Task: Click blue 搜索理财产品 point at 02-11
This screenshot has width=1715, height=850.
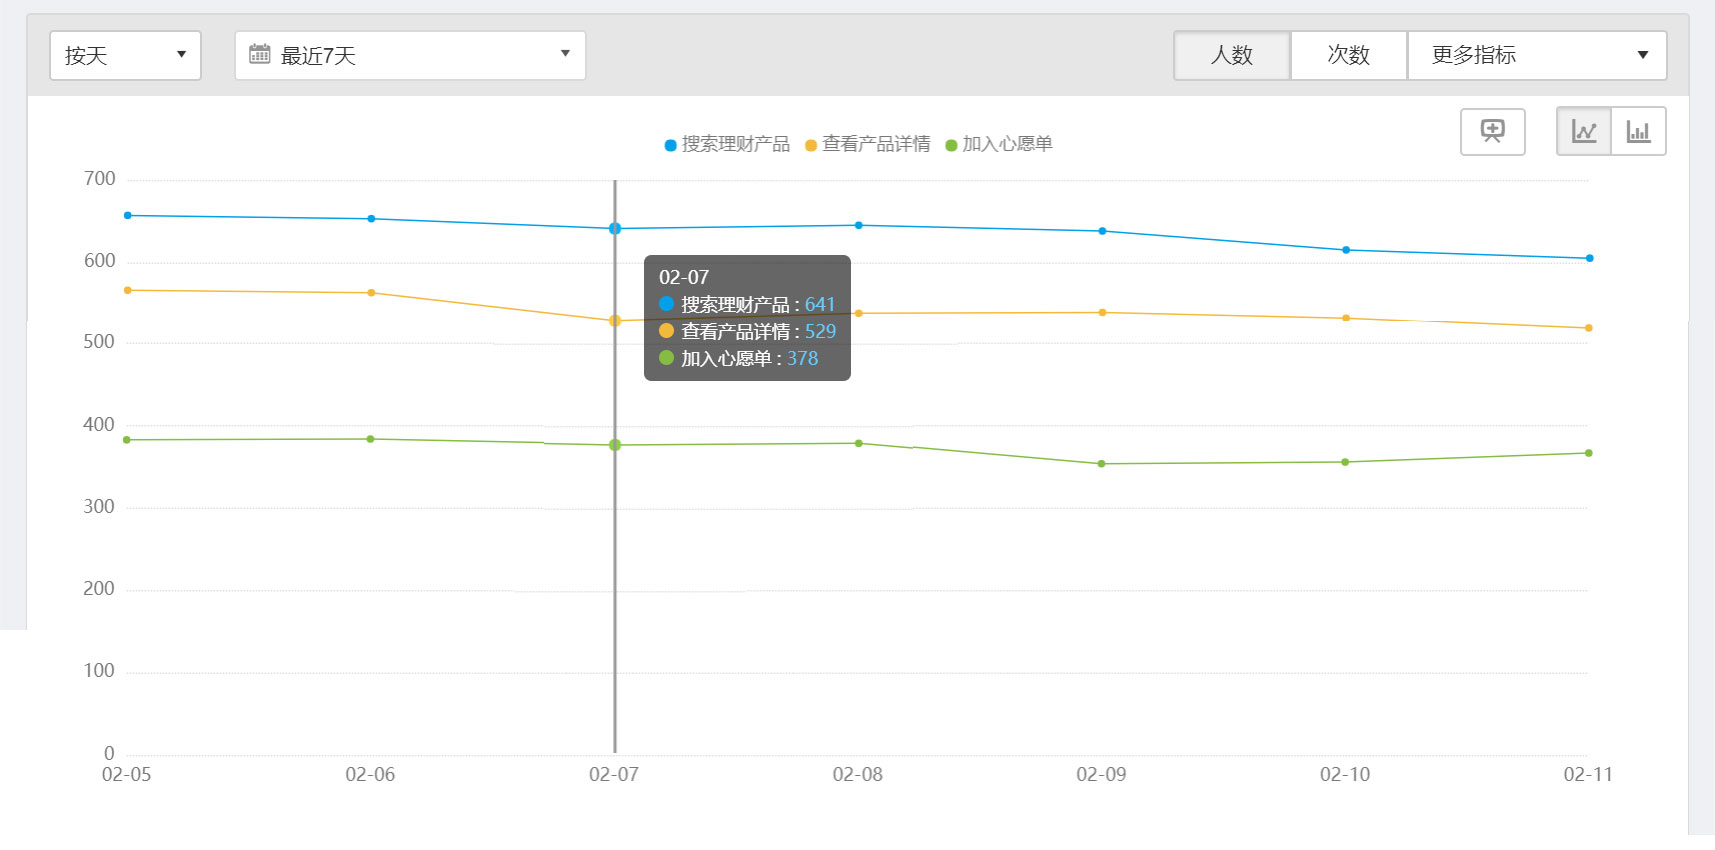Action: pos(1589,258)
